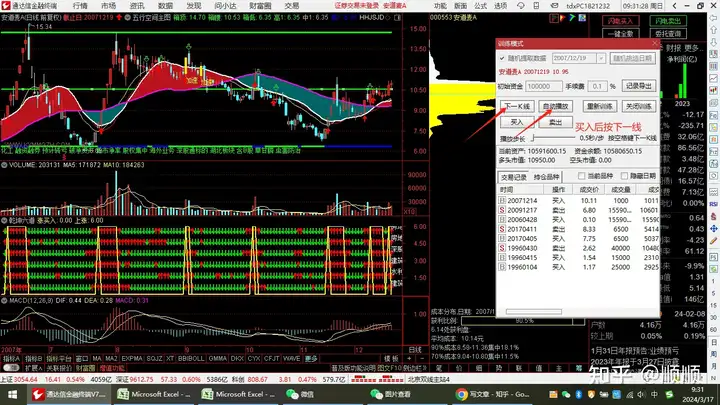Open Windows Start menu
This screenshot has width=720, height=405.
click(x=12, y=394)
